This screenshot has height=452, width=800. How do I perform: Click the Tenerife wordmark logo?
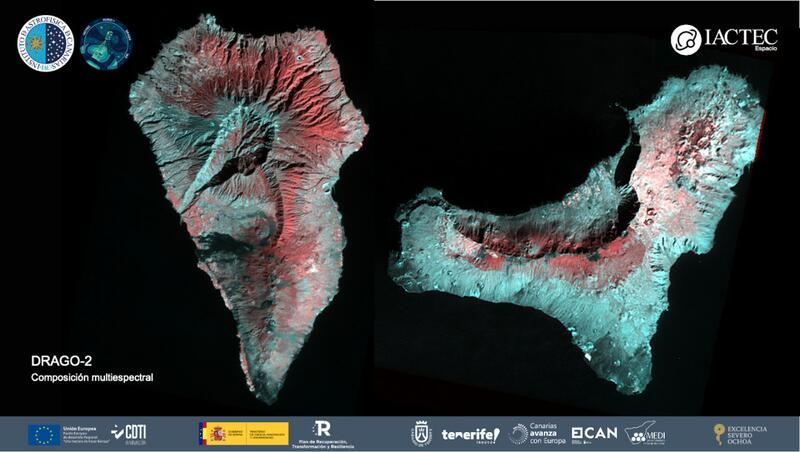(470, 433)
